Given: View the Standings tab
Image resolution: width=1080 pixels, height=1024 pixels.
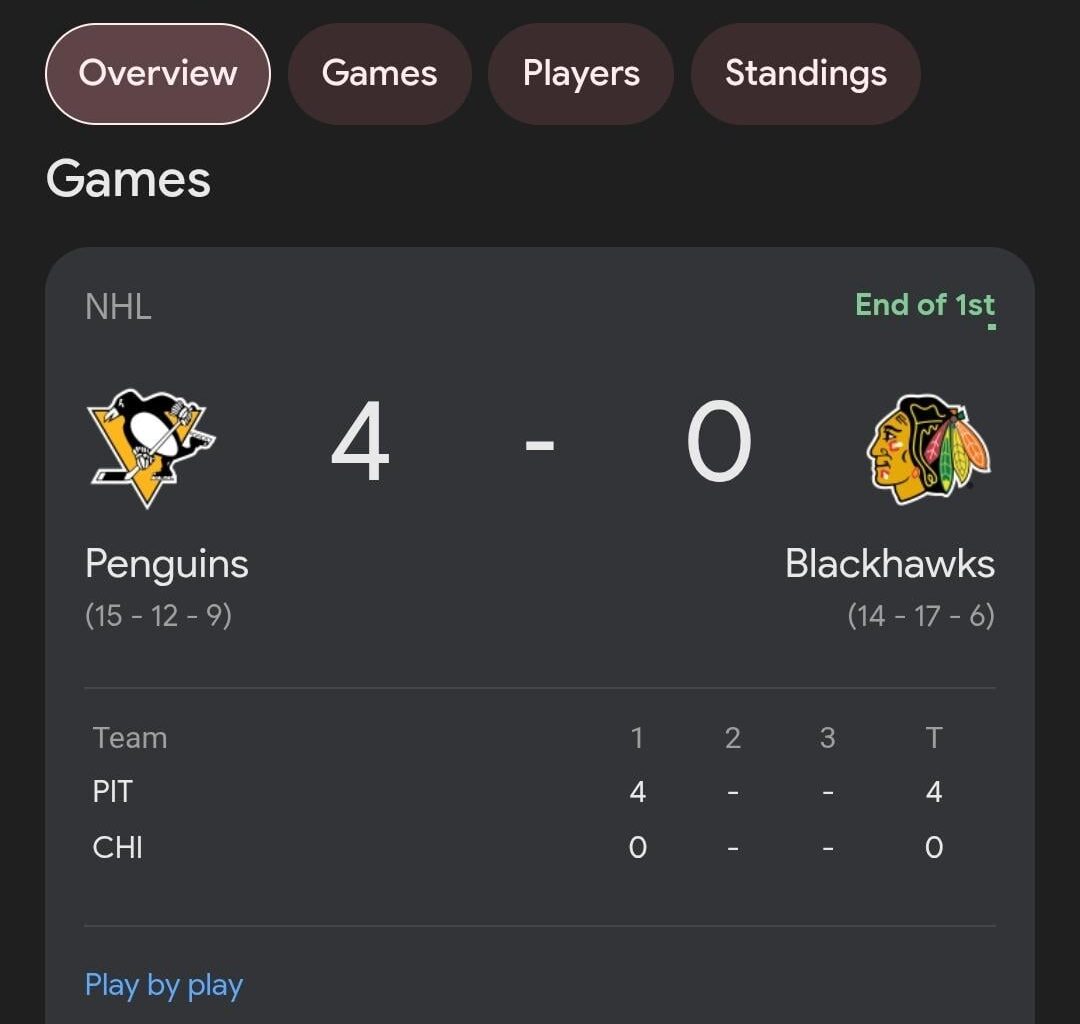Looking at the screenshot, I should click(x=805, y=72).
